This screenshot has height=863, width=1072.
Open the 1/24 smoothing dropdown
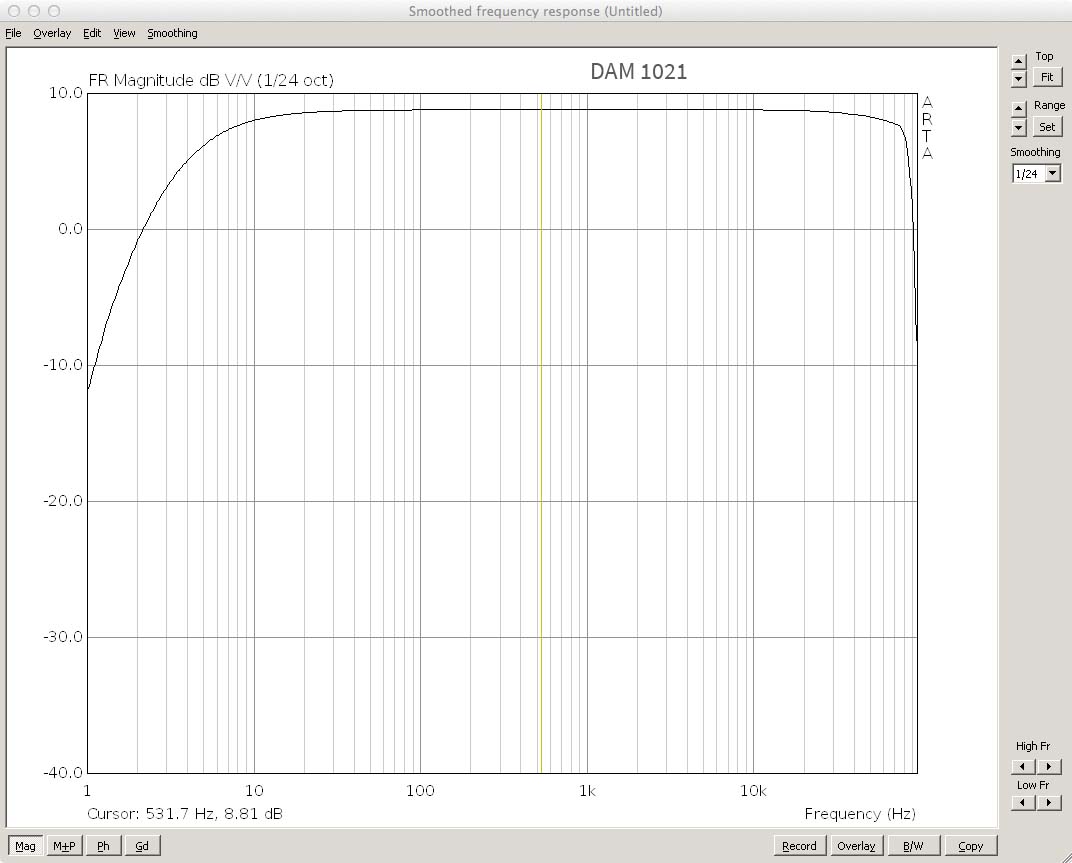point(1053,174)
